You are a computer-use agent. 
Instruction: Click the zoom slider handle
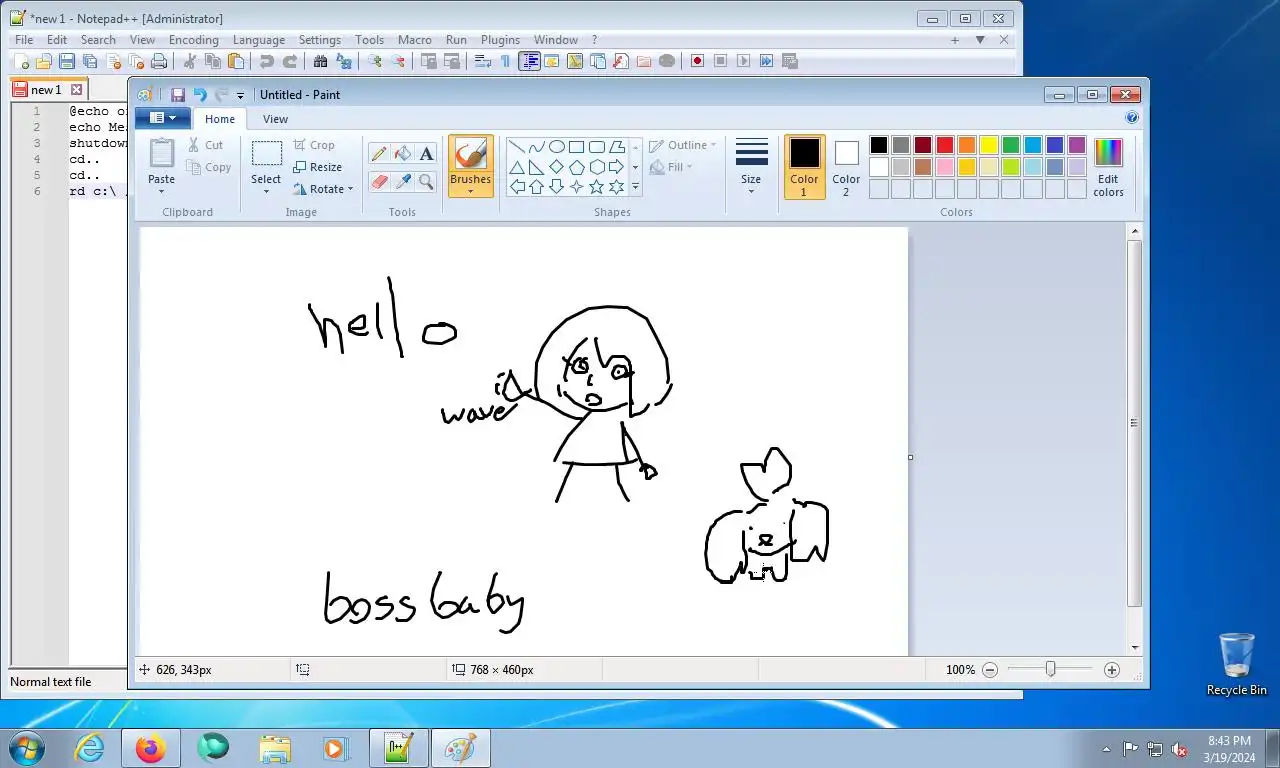point(1050,670)
